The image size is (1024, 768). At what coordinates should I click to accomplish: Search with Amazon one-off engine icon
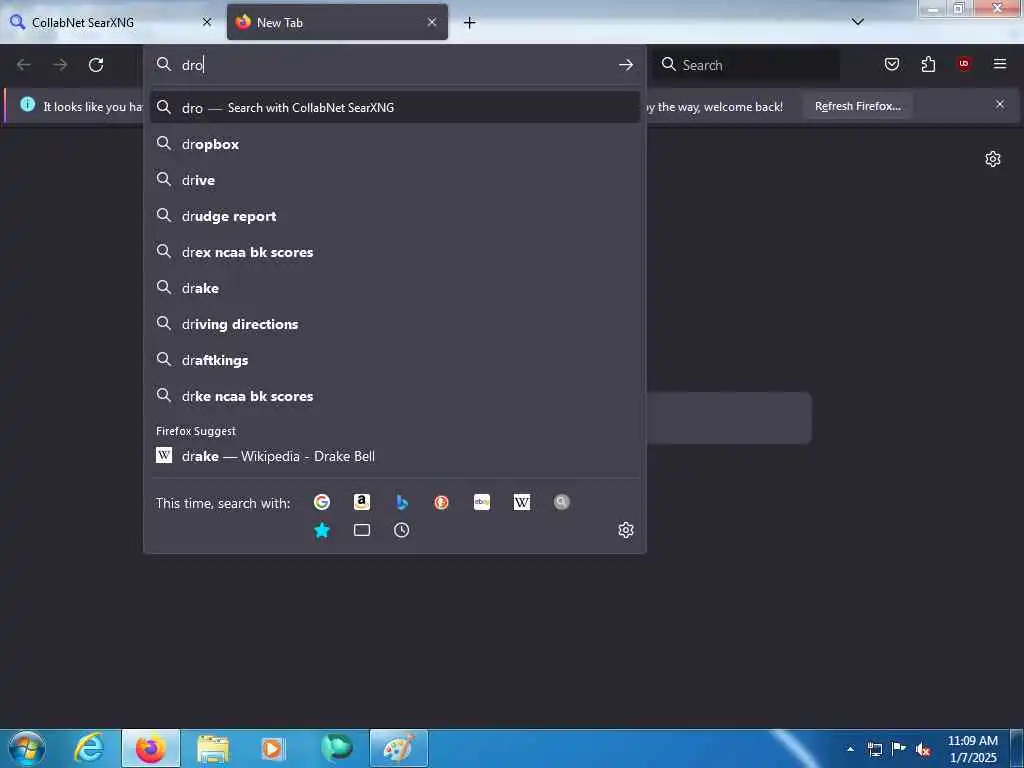[362, 502]
